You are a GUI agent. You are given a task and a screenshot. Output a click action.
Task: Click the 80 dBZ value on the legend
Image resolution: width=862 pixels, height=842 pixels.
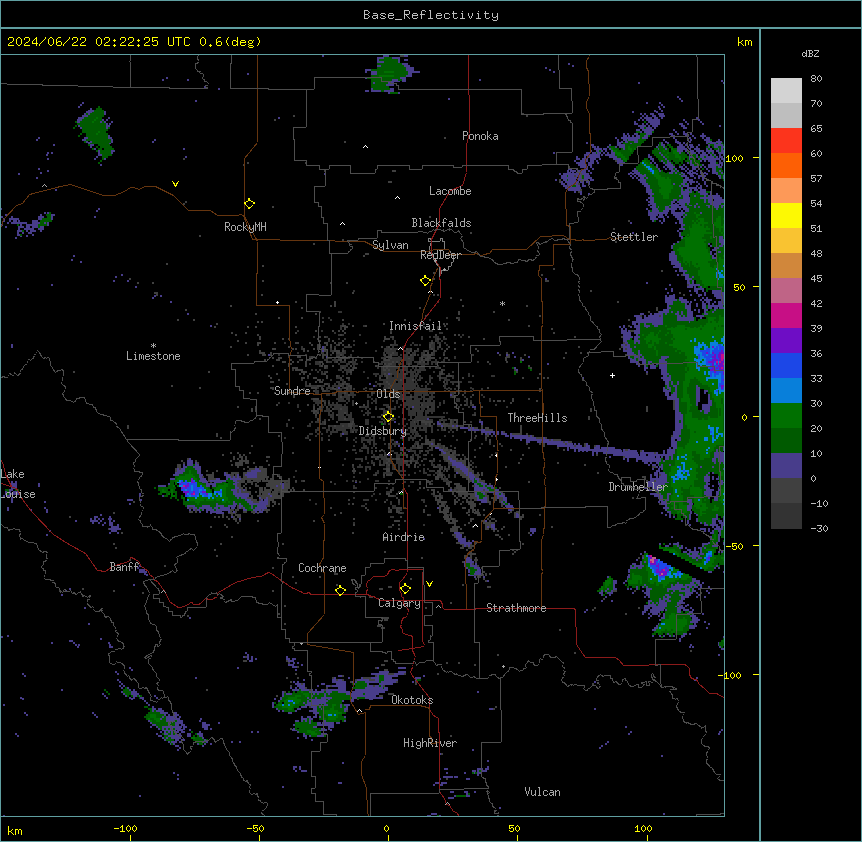pos(816,79)
